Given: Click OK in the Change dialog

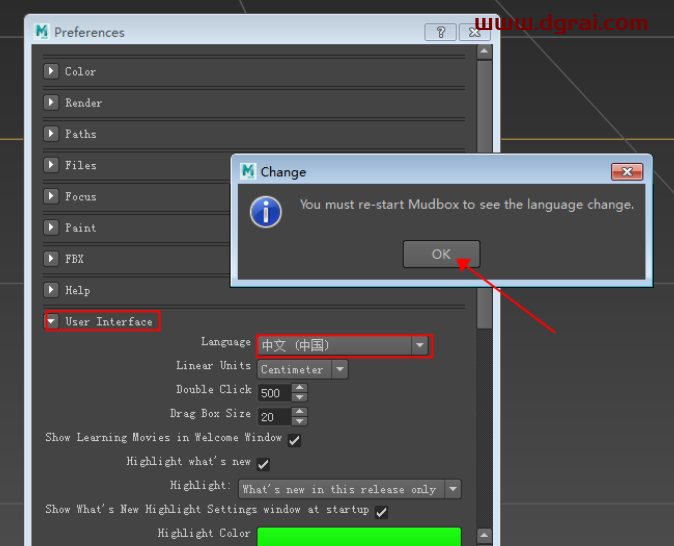Looking at the screenshot, I should 441,254.
